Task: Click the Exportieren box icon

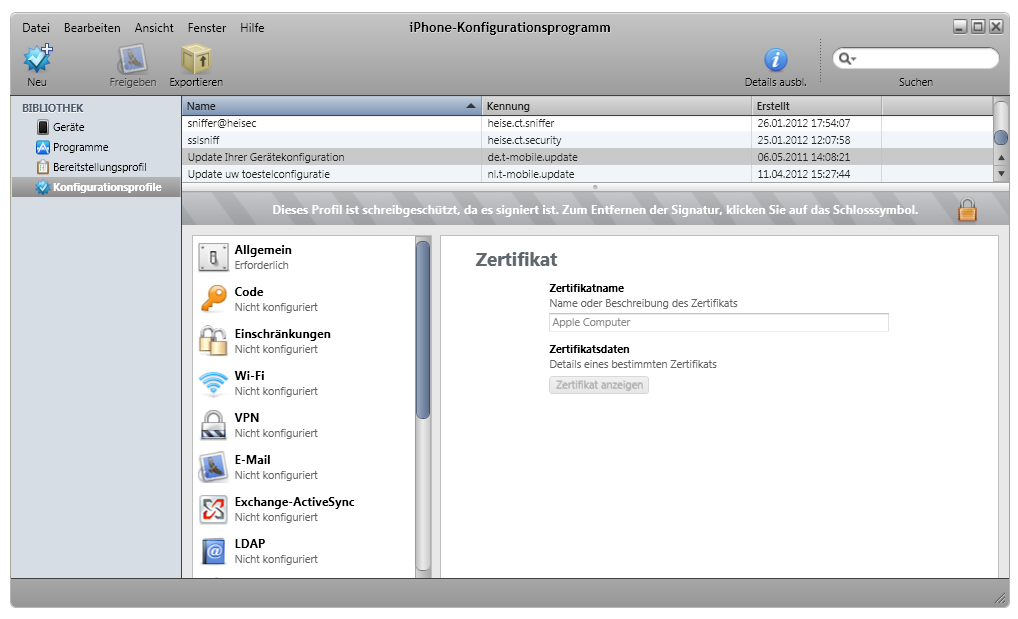Action: 195,60
